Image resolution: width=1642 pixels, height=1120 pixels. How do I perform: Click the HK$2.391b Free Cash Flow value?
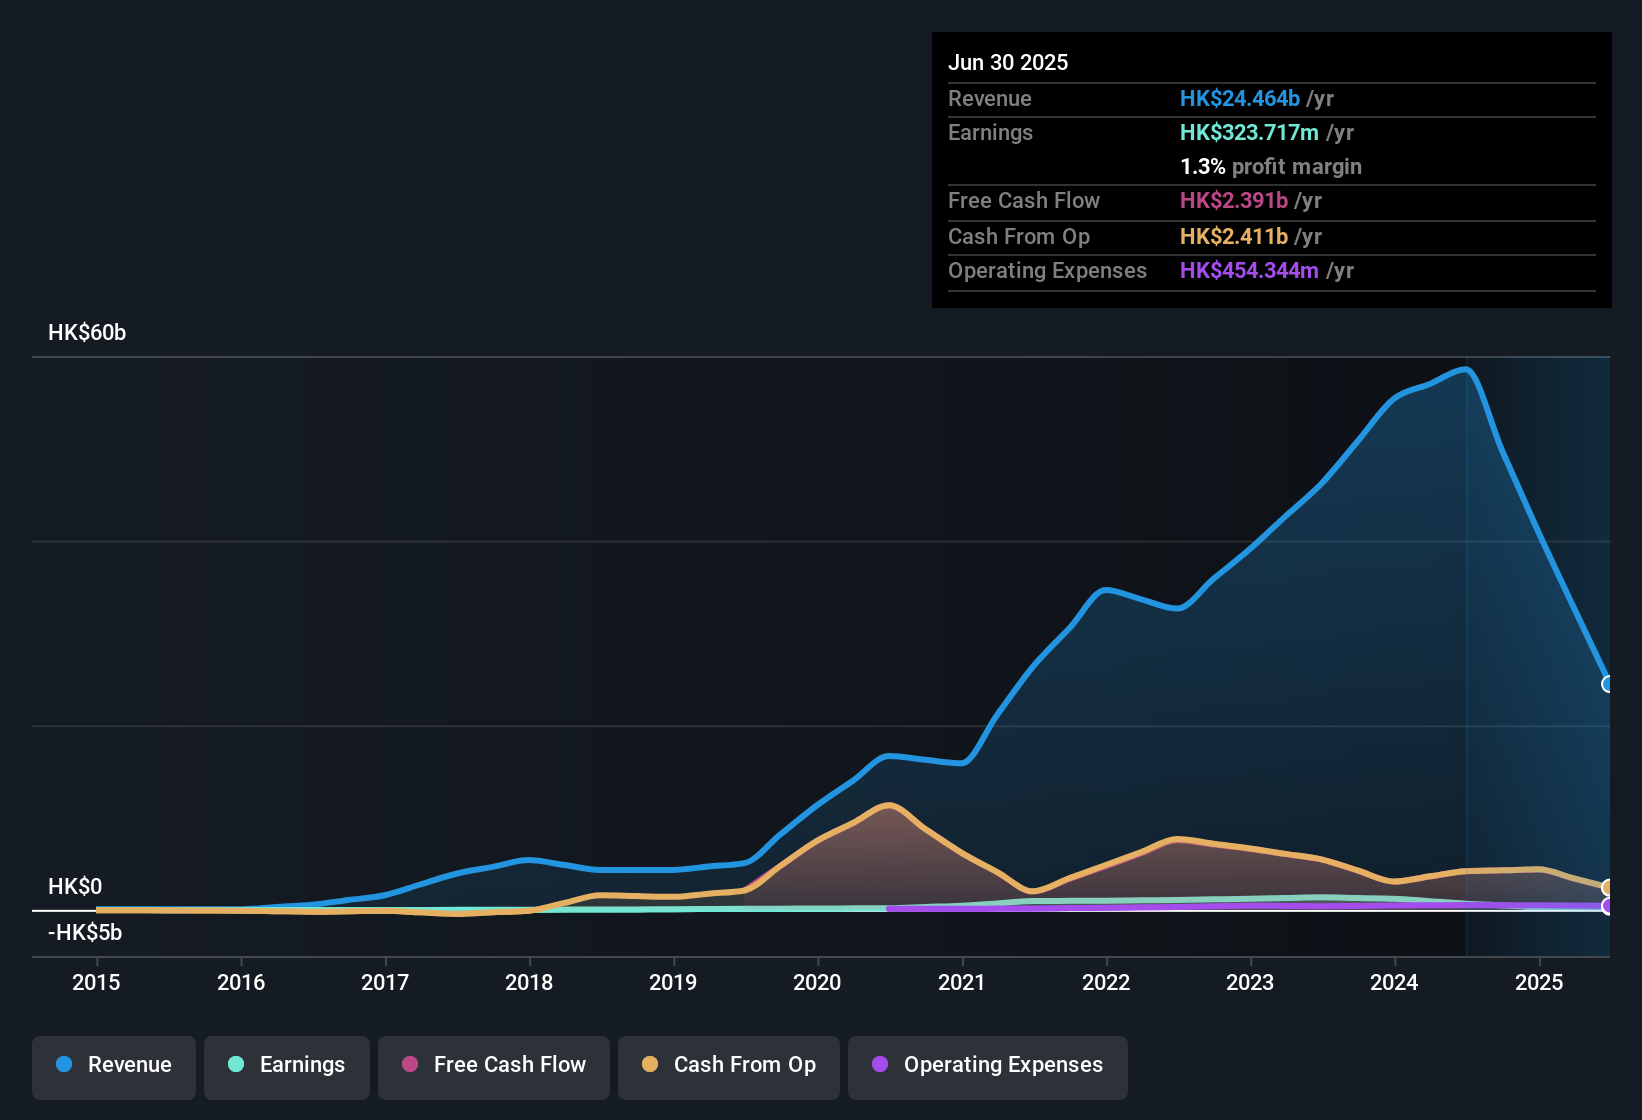(1233, 201)
